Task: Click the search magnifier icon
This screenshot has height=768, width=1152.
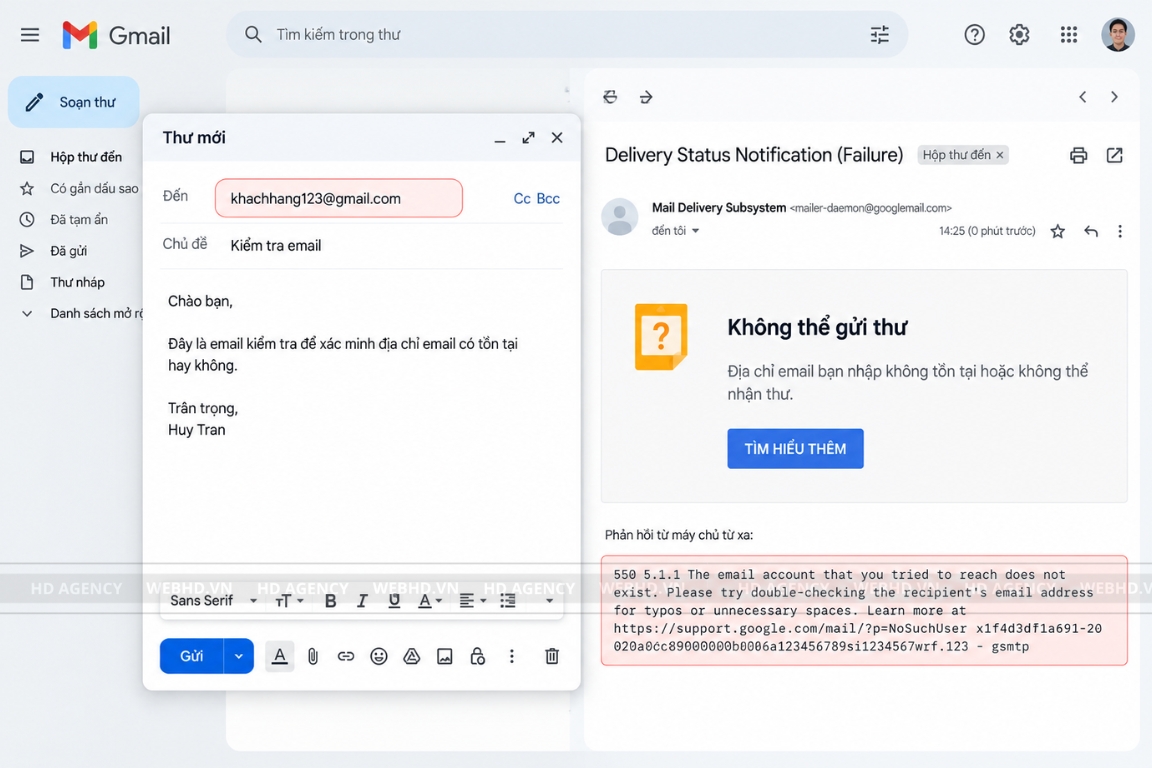Action: 253,35
